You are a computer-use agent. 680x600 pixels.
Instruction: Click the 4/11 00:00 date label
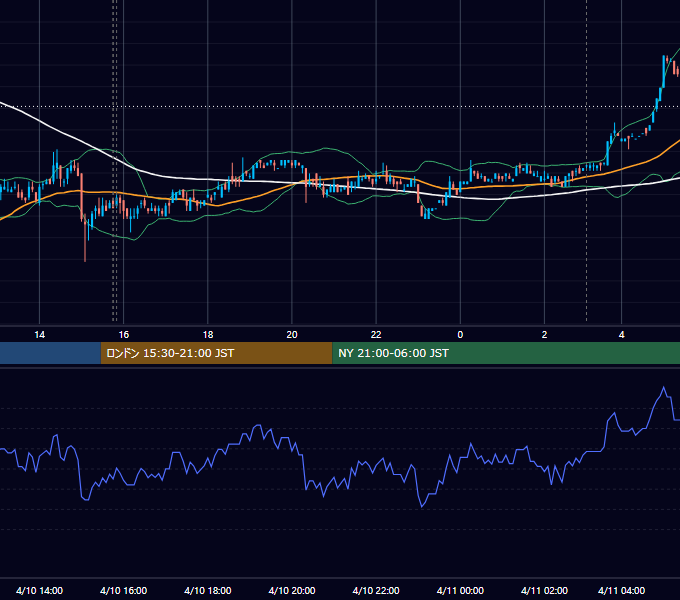coord(460,590)
